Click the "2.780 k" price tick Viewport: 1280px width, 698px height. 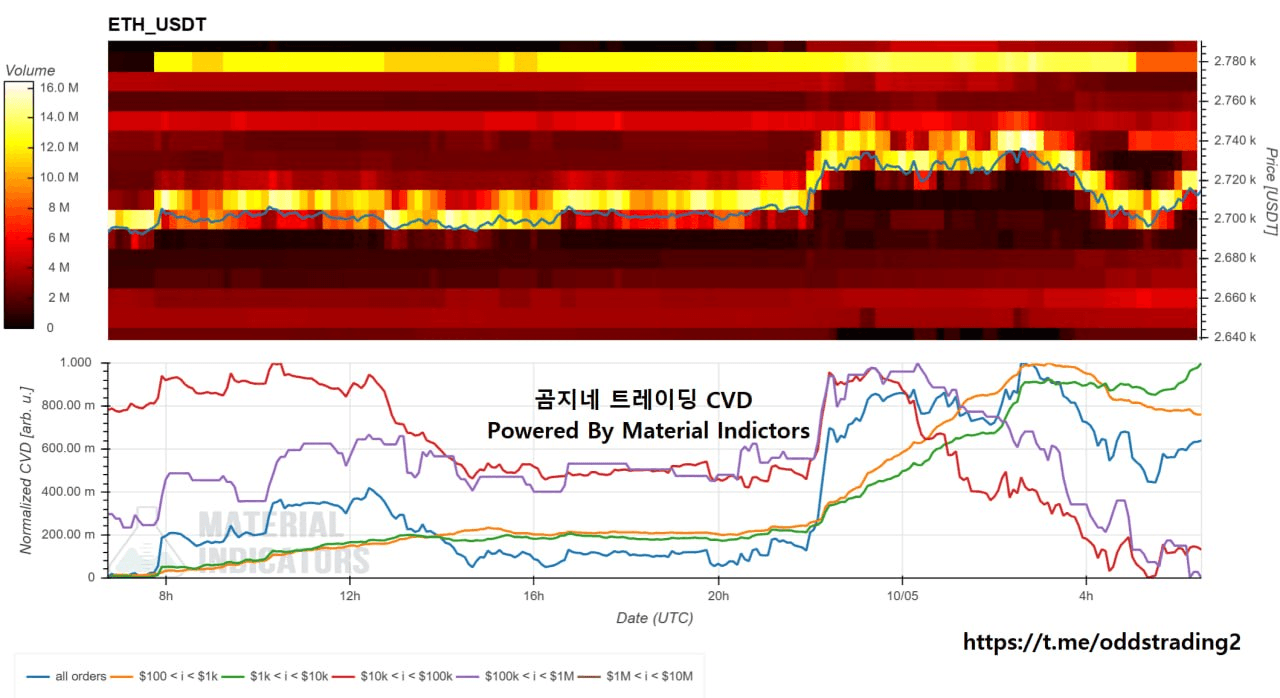1234,61
